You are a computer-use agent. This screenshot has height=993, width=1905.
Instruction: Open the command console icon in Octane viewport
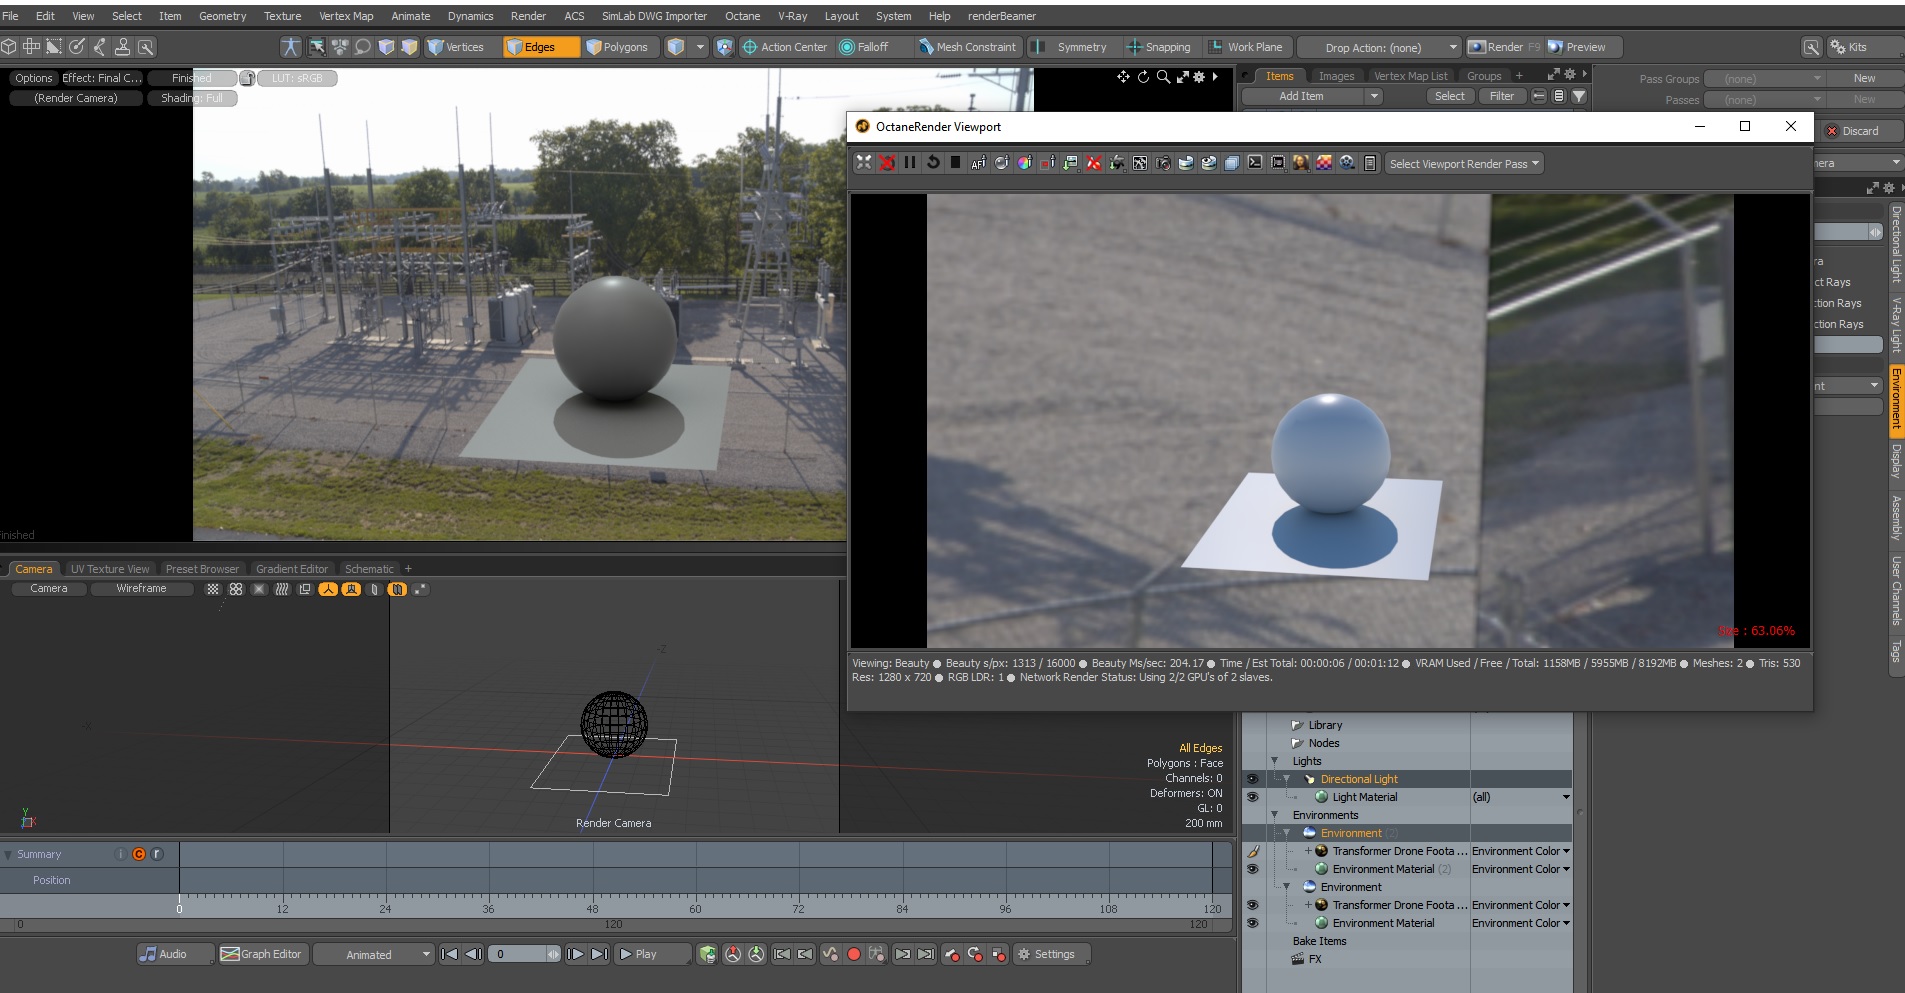[1255, 163]
